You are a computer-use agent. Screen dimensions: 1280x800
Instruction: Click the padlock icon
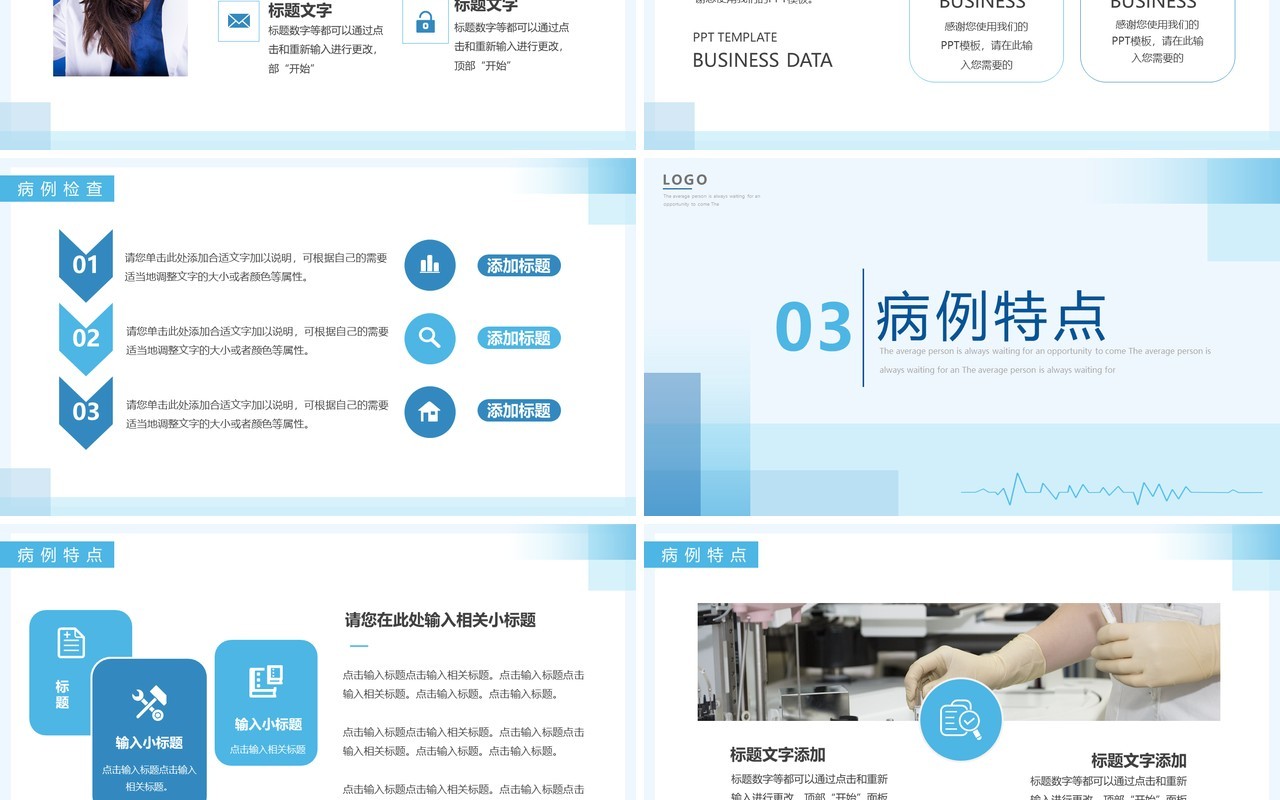[x=425, y=21]
